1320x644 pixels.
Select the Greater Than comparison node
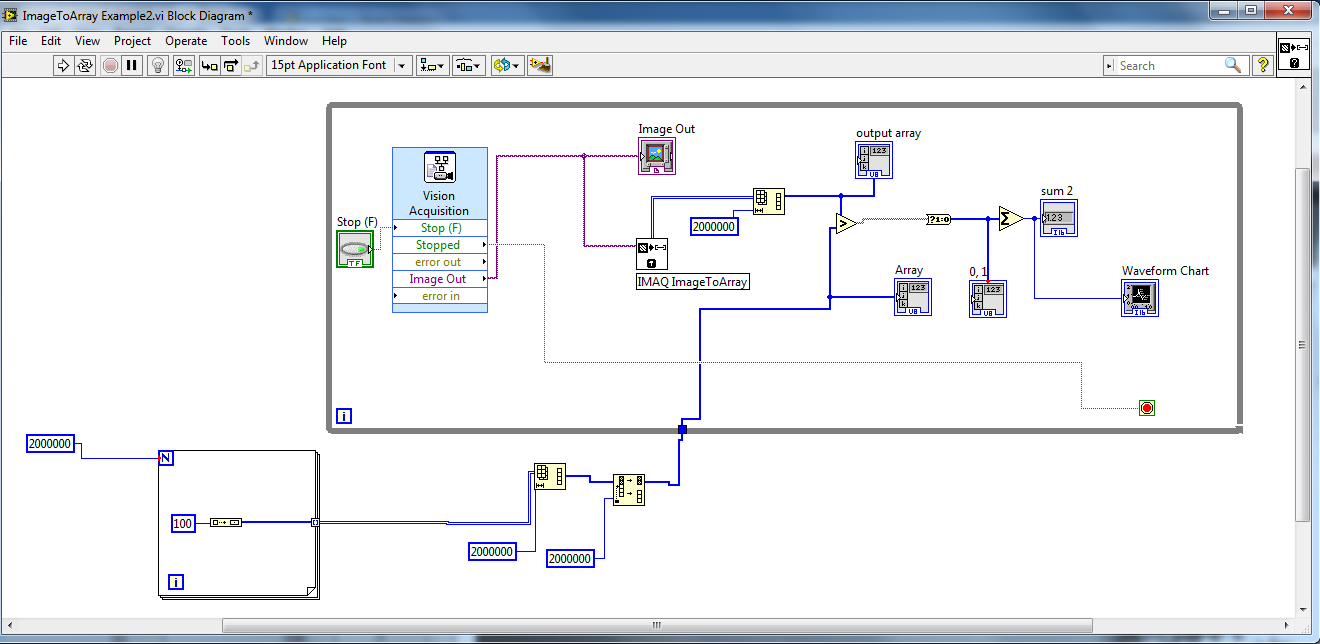[845, 223]
